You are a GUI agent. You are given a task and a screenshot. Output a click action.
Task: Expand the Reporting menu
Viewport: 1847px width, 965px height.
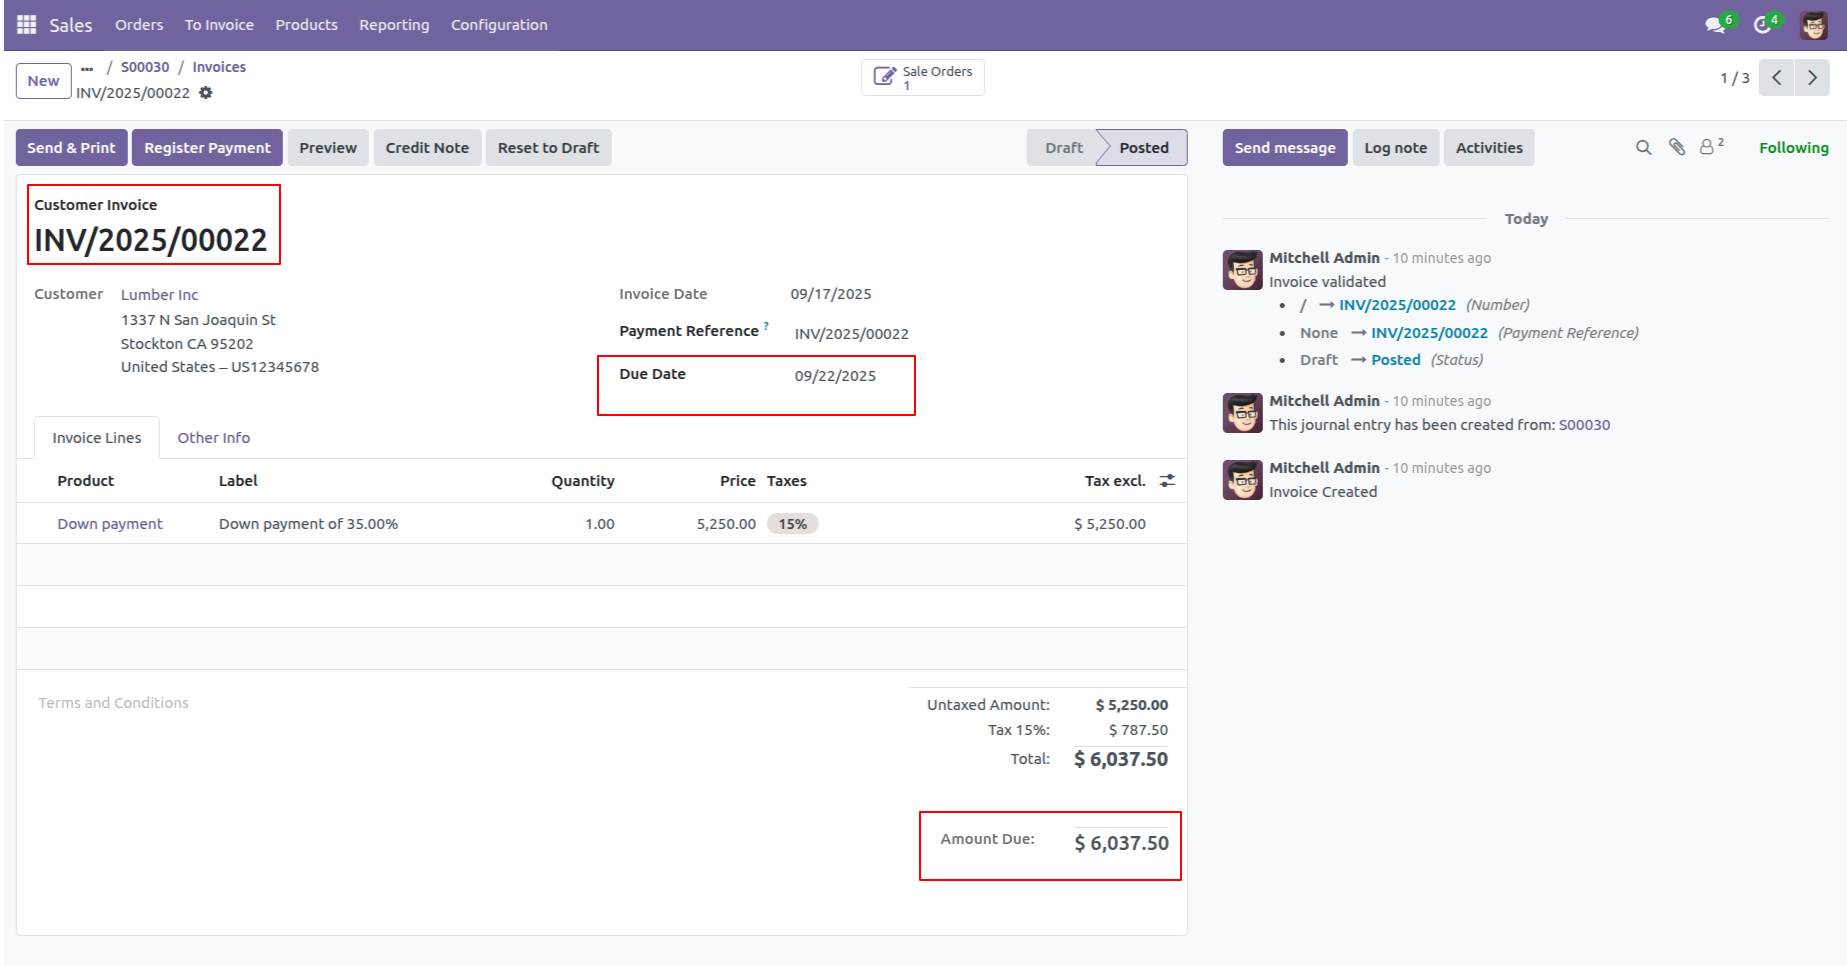(394, 25)
